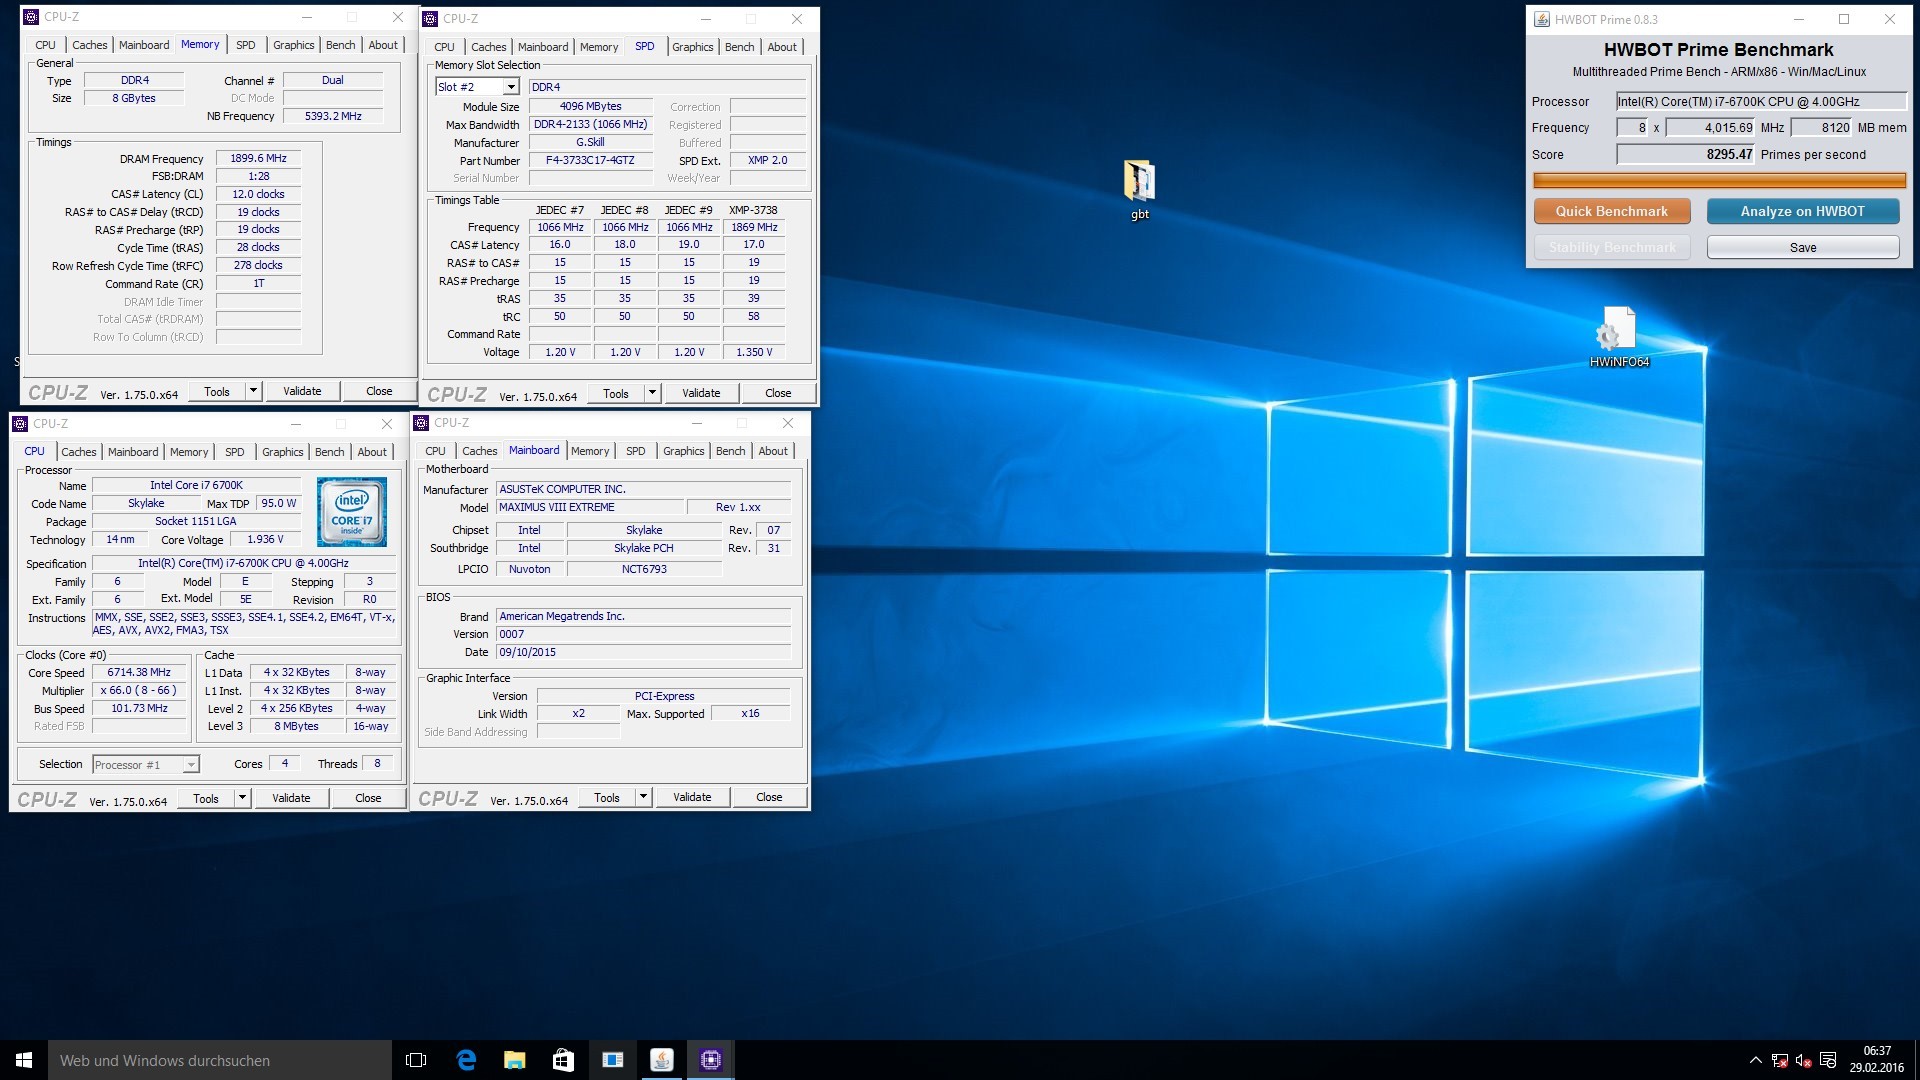Click CAS# Latency value 12.0 clocks

[259, 194]
